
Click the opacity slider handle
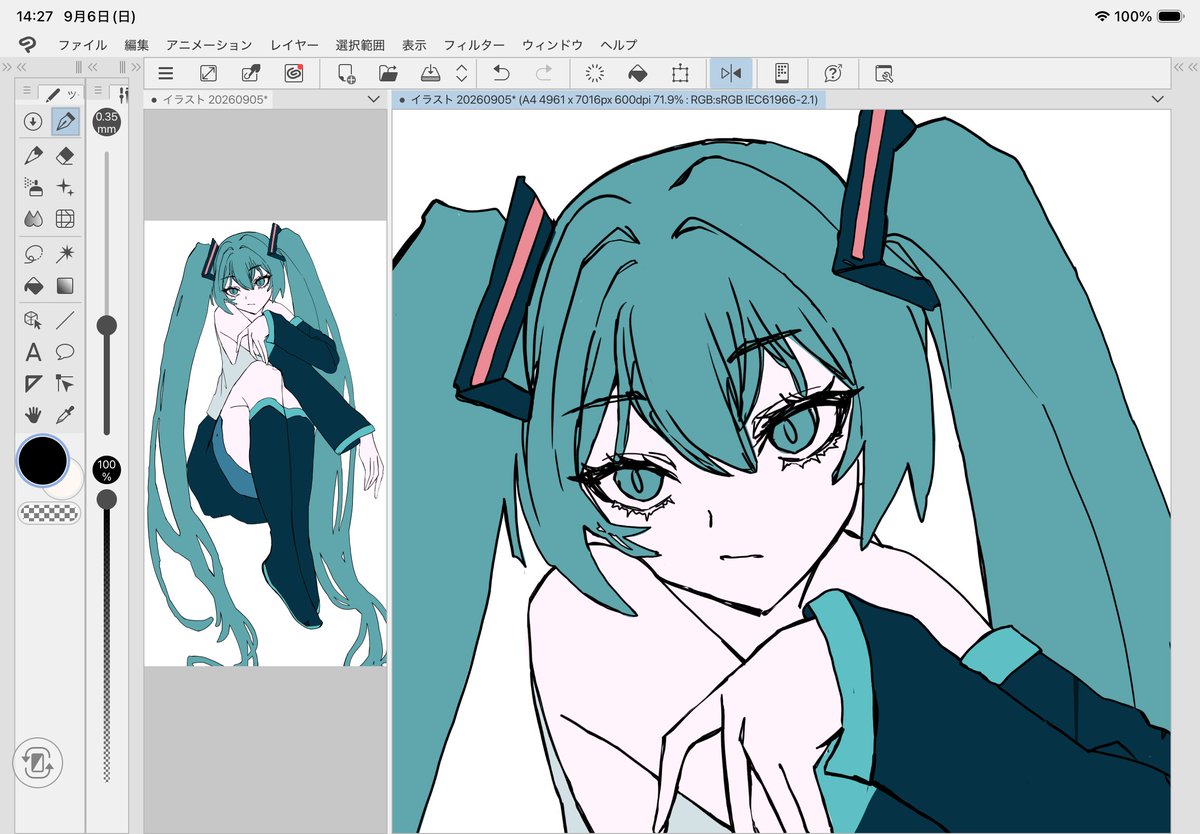click(x=106, y=498)
